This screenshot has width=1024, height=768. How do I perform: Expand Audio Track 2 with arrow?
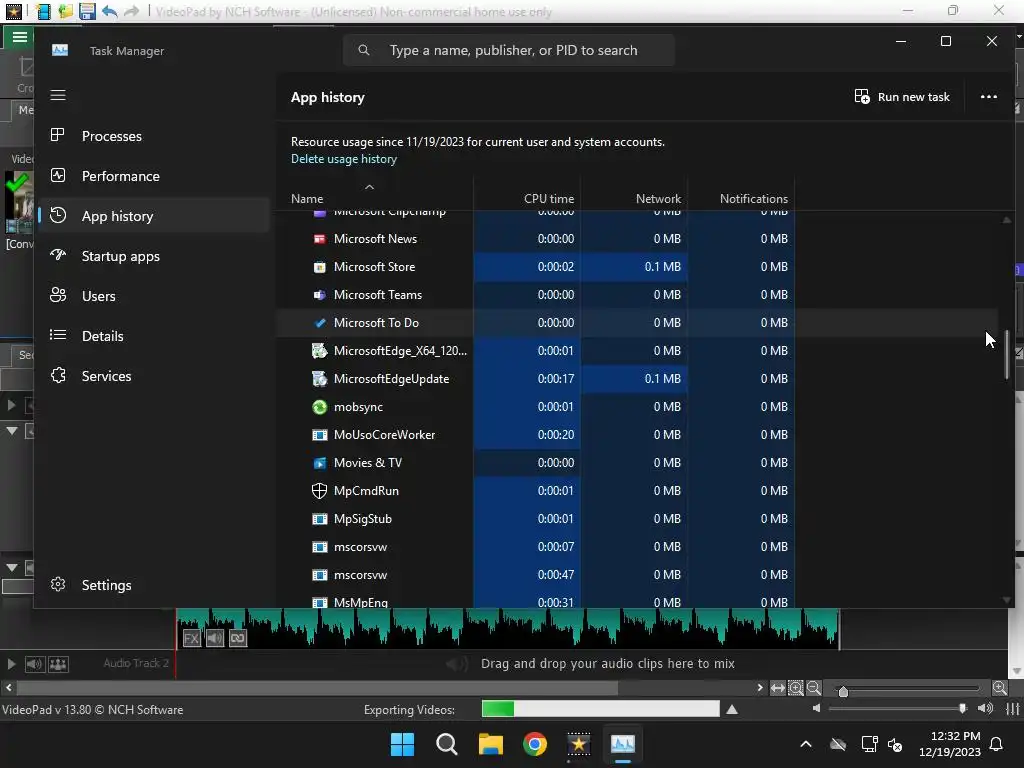click(11, 664)
